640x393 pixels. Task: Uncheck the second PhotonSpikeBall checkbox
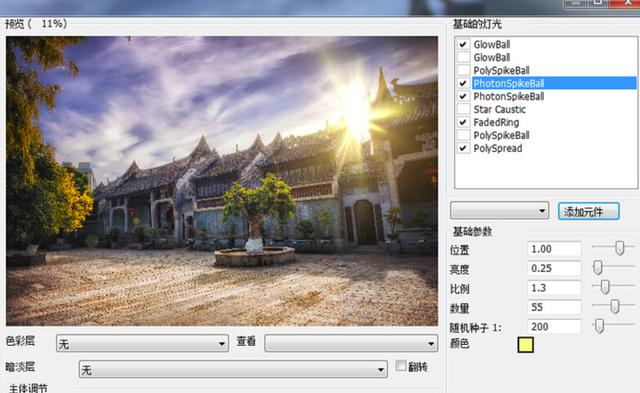pos(463,96)
